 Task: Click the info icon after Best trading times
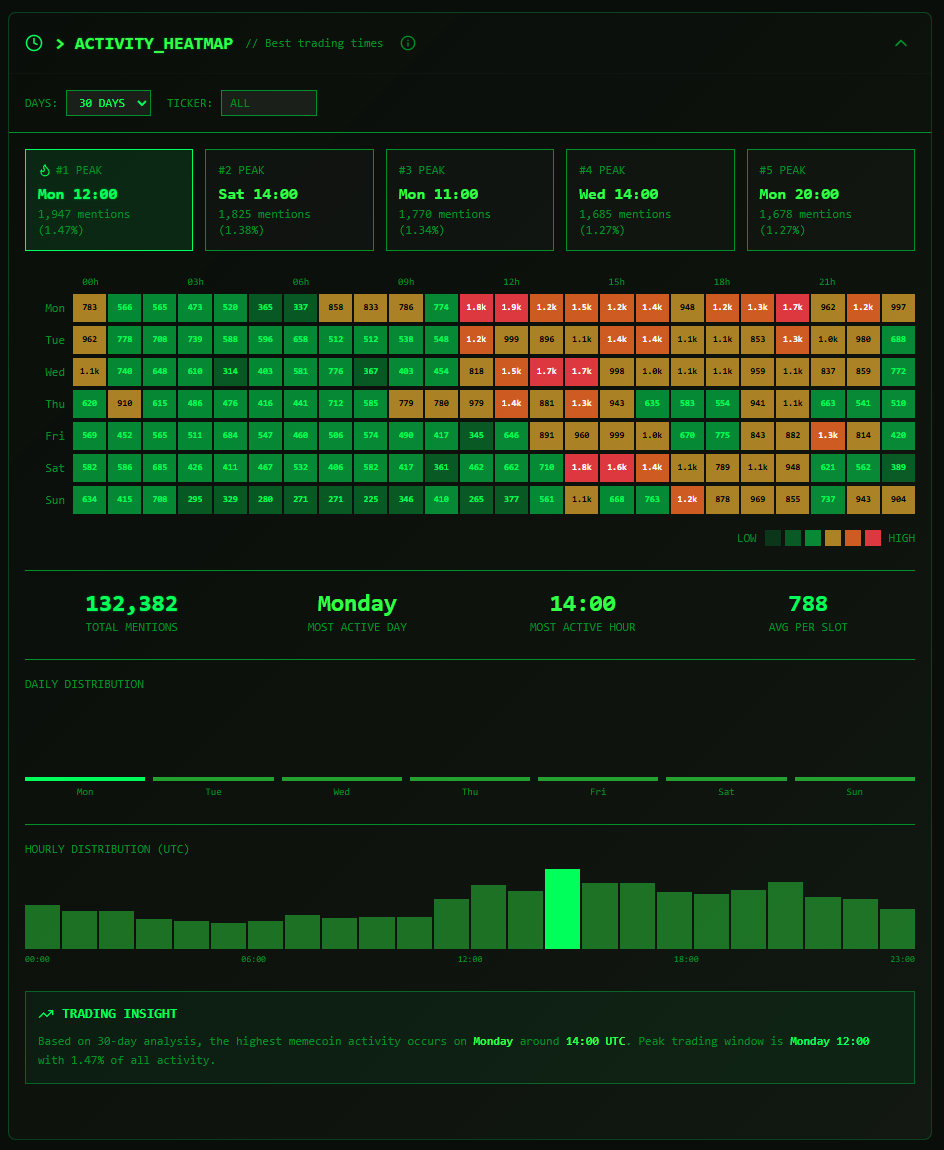tap(408, 43)
